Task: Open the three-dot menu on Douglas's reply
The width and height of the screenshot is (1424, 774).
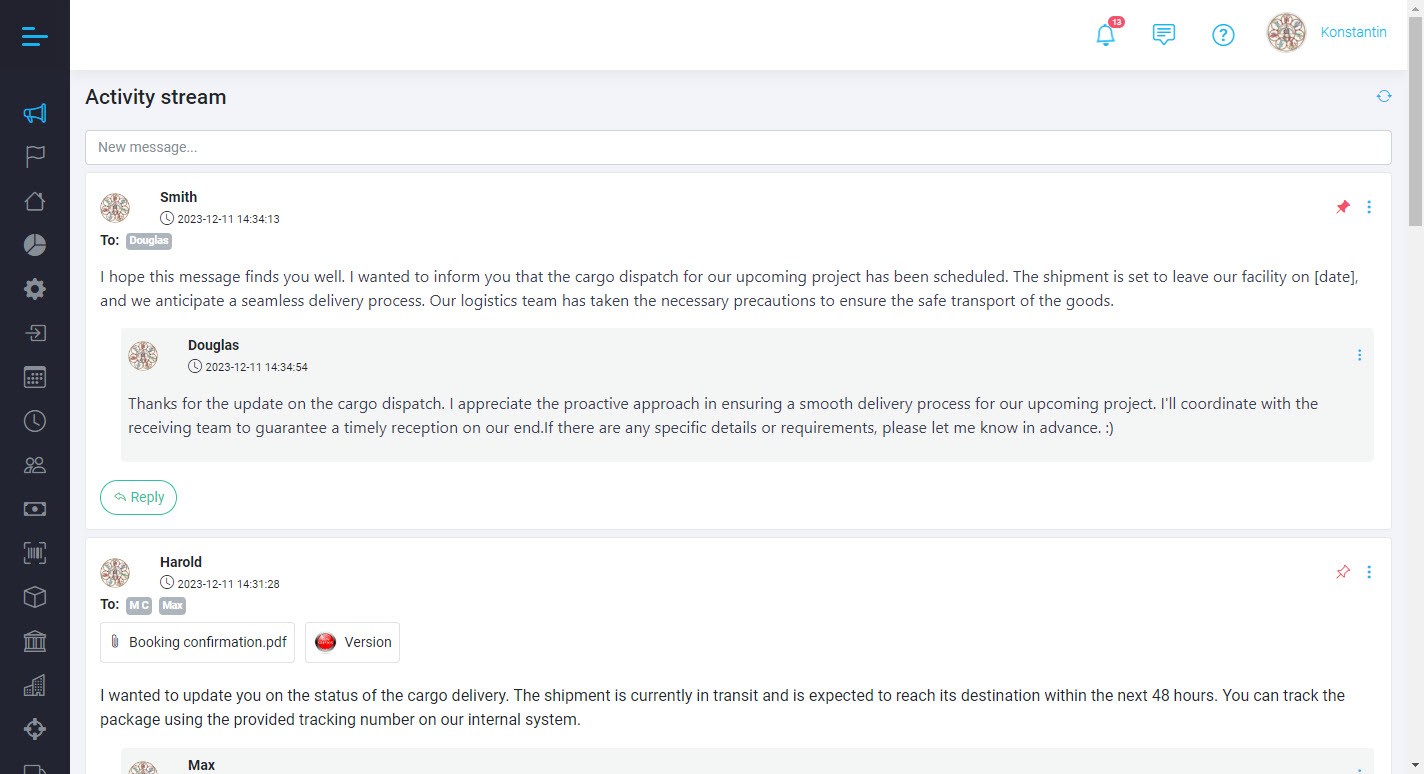Action: pyautogui.click(x=1359, y=355)
